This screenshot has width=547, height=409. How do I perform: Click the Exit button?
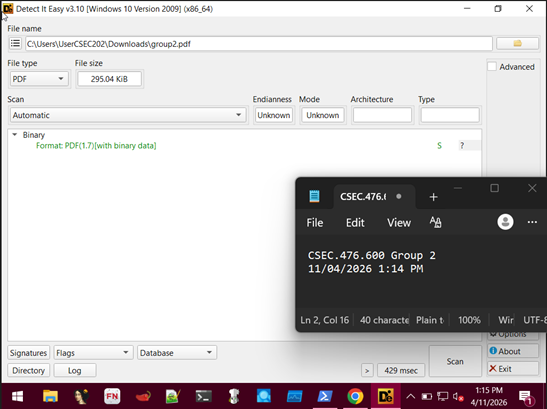pyautogui.click(x=513, y=369)
